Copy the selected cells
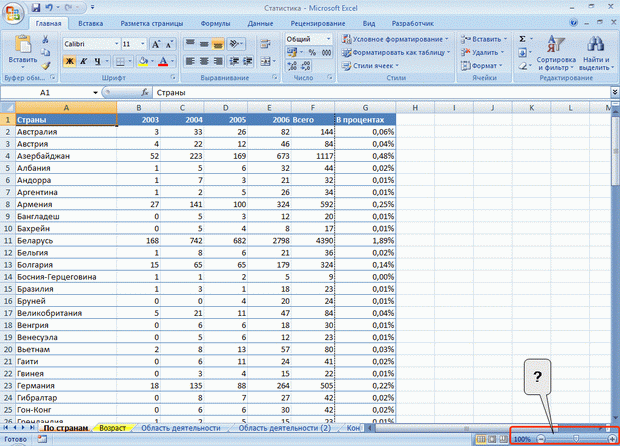The width and height of the screenshot is (620, 446). pos(45,52)
